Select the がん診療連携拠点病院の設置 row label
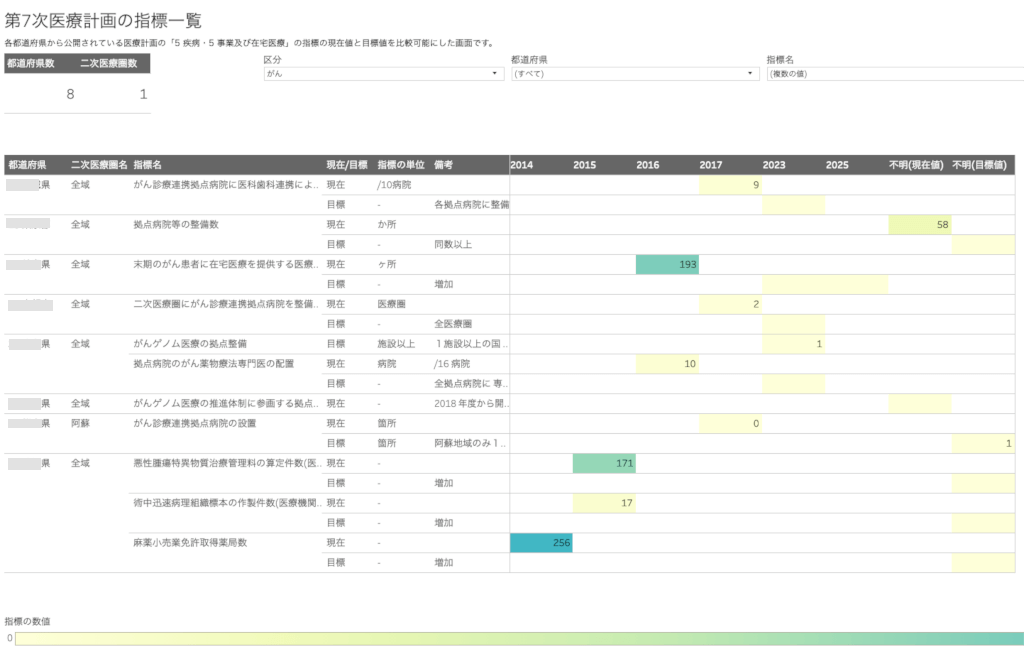Viewport: 1024px width, 659px height. click(197, 423)
